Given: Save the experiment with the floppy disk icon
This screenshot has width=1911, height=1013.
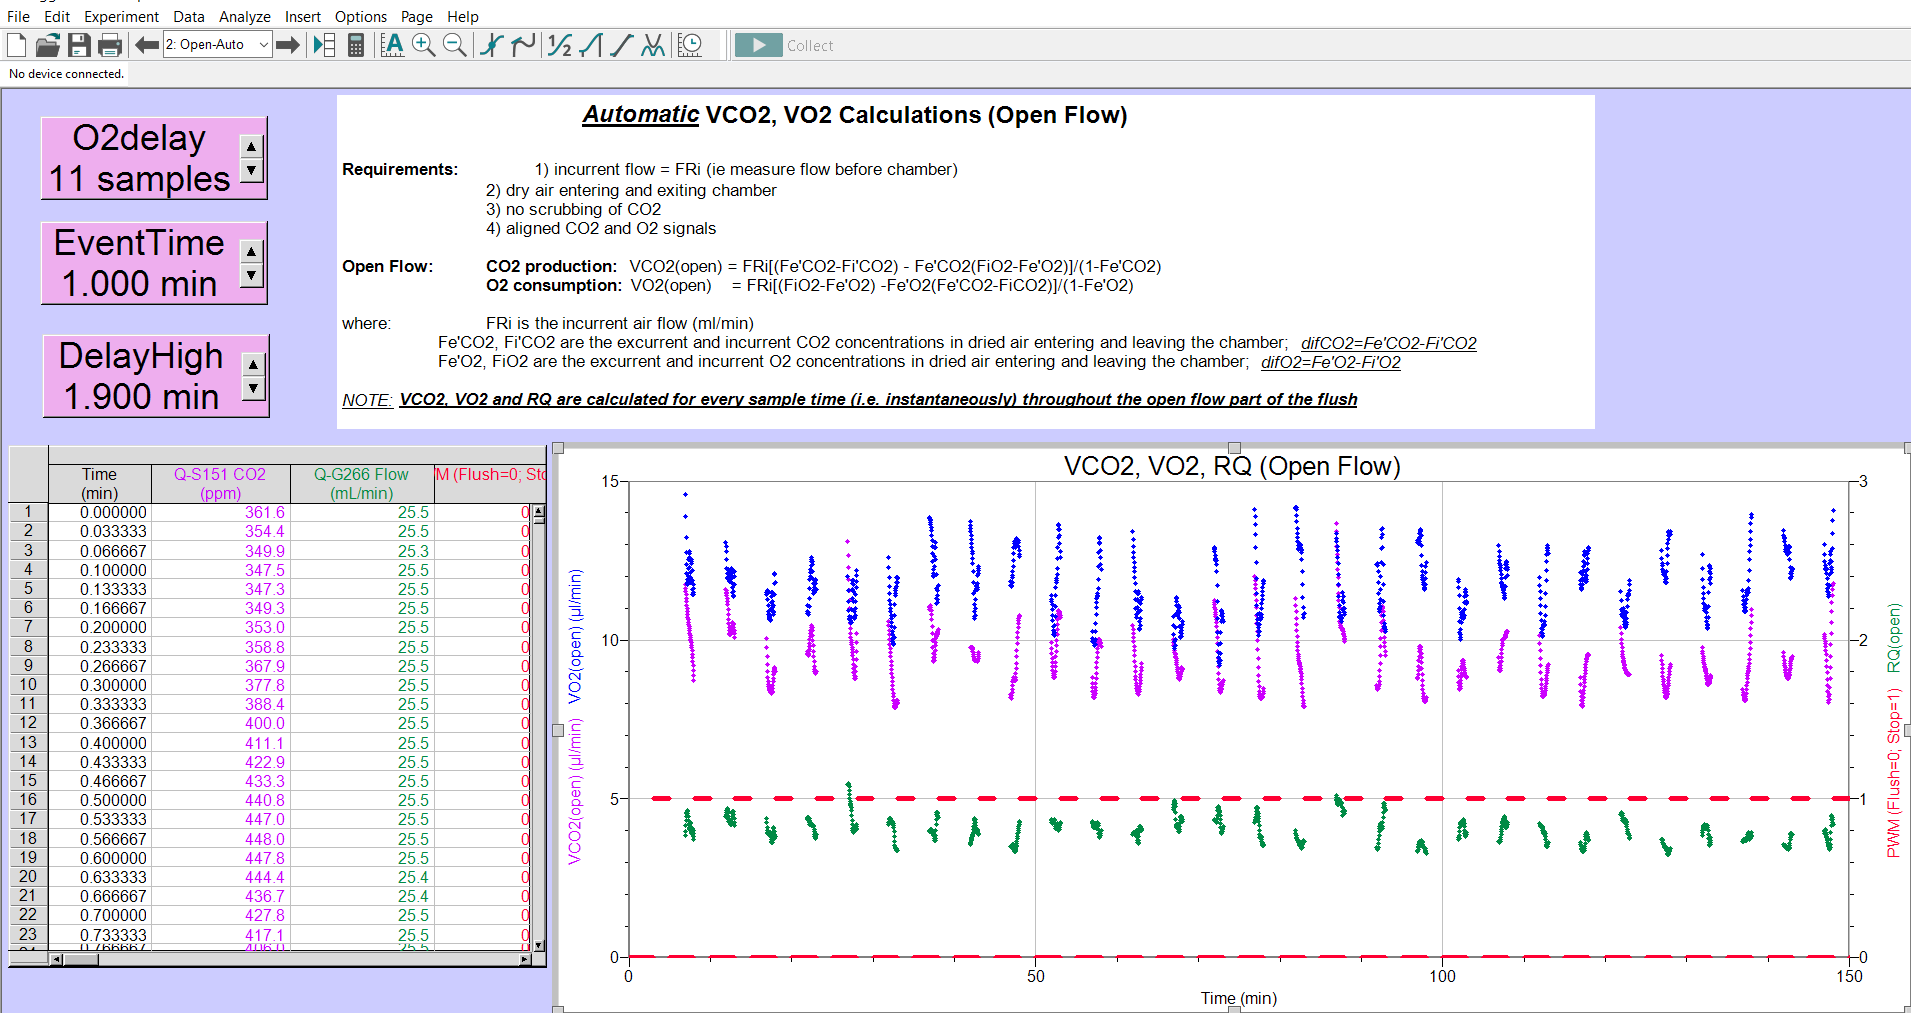Looking at the screenshot, I should 79,45.
